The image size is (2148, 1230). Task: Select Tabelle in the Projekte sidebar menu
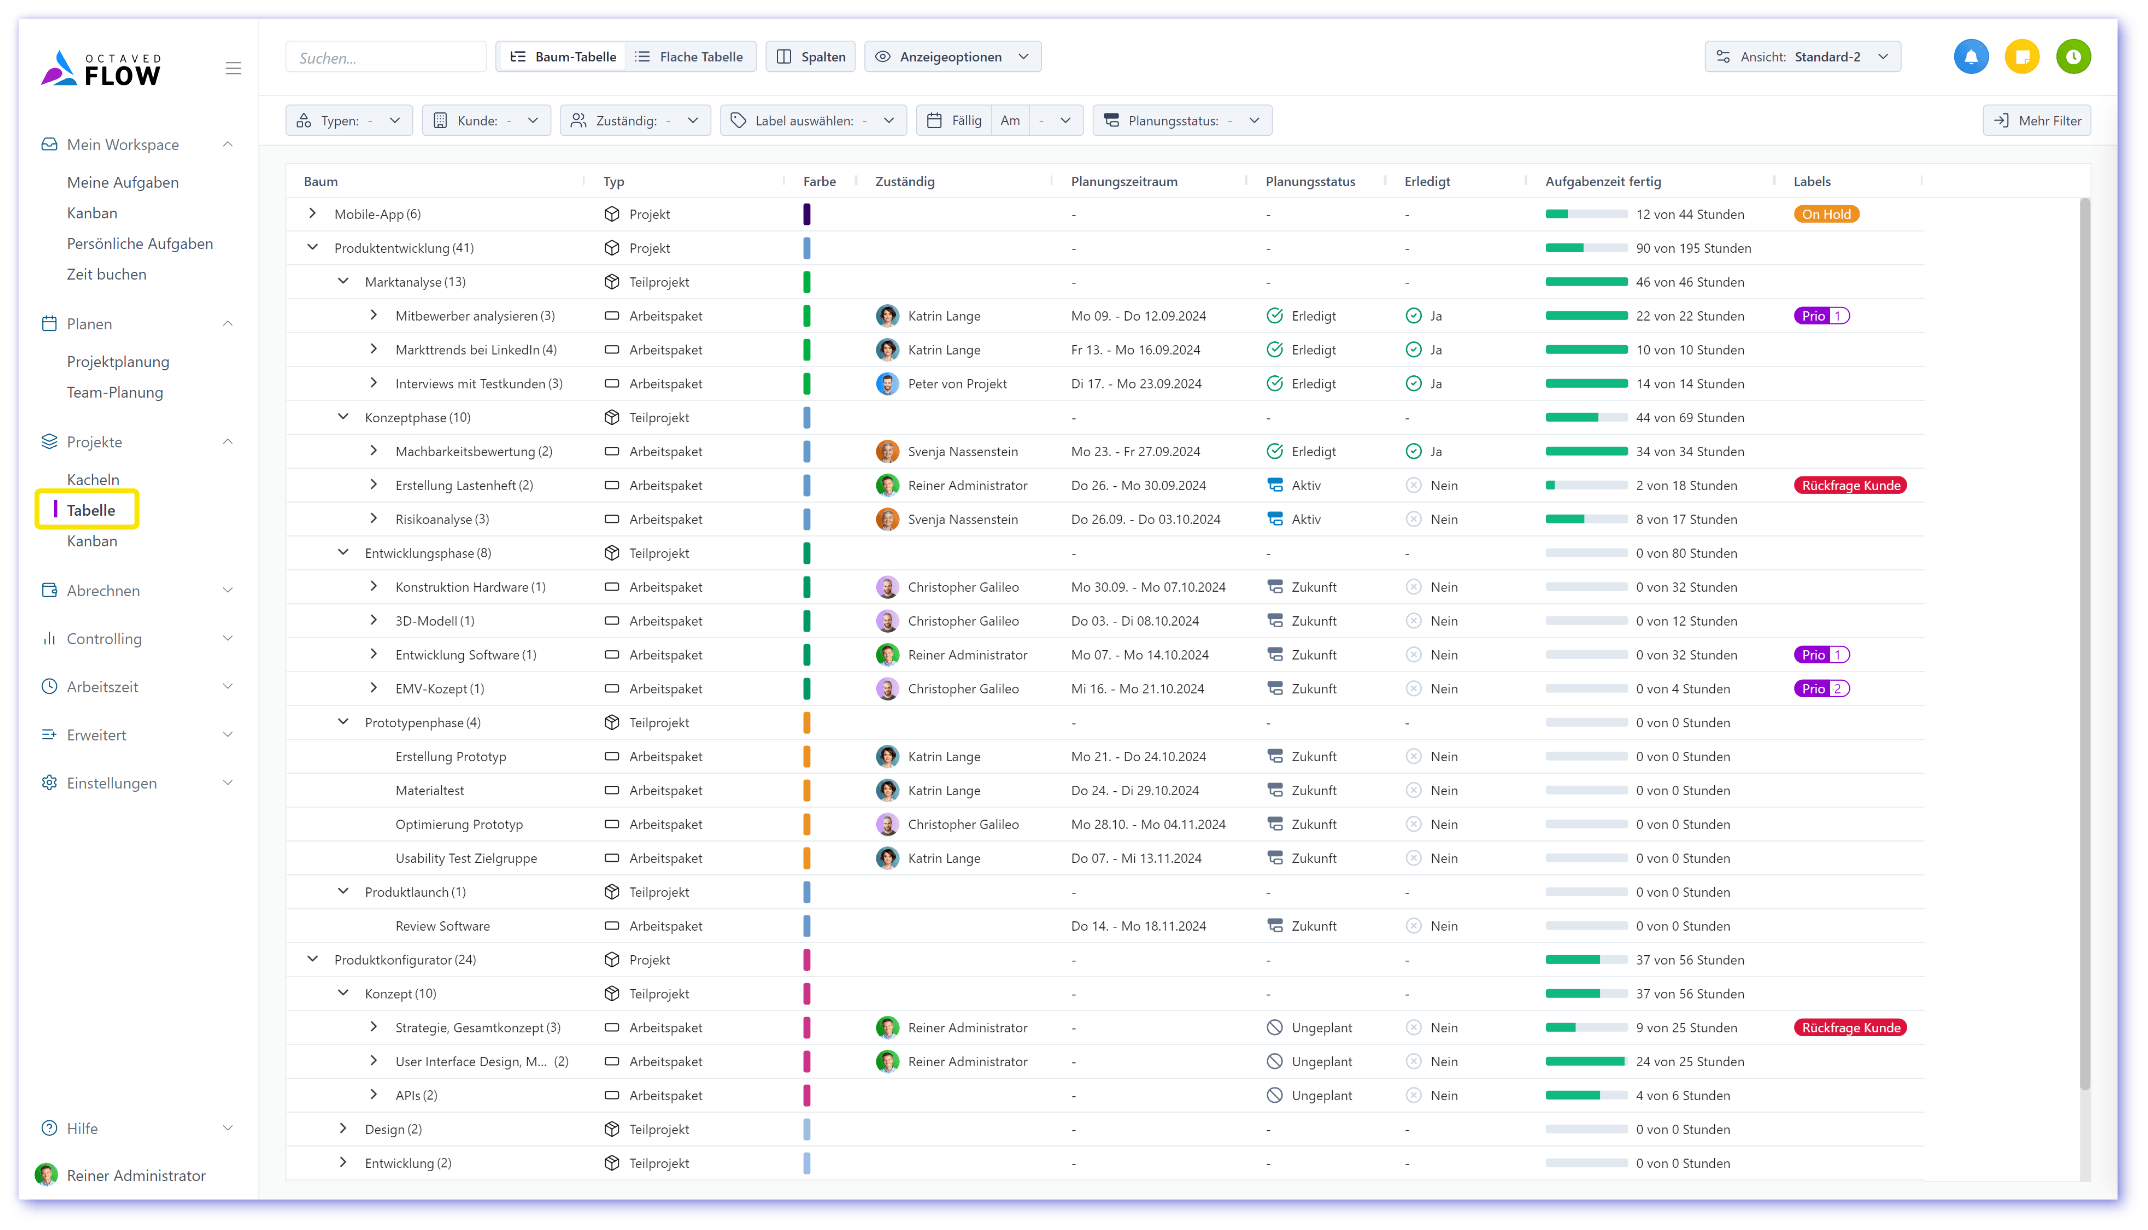(x=89, y=509)
